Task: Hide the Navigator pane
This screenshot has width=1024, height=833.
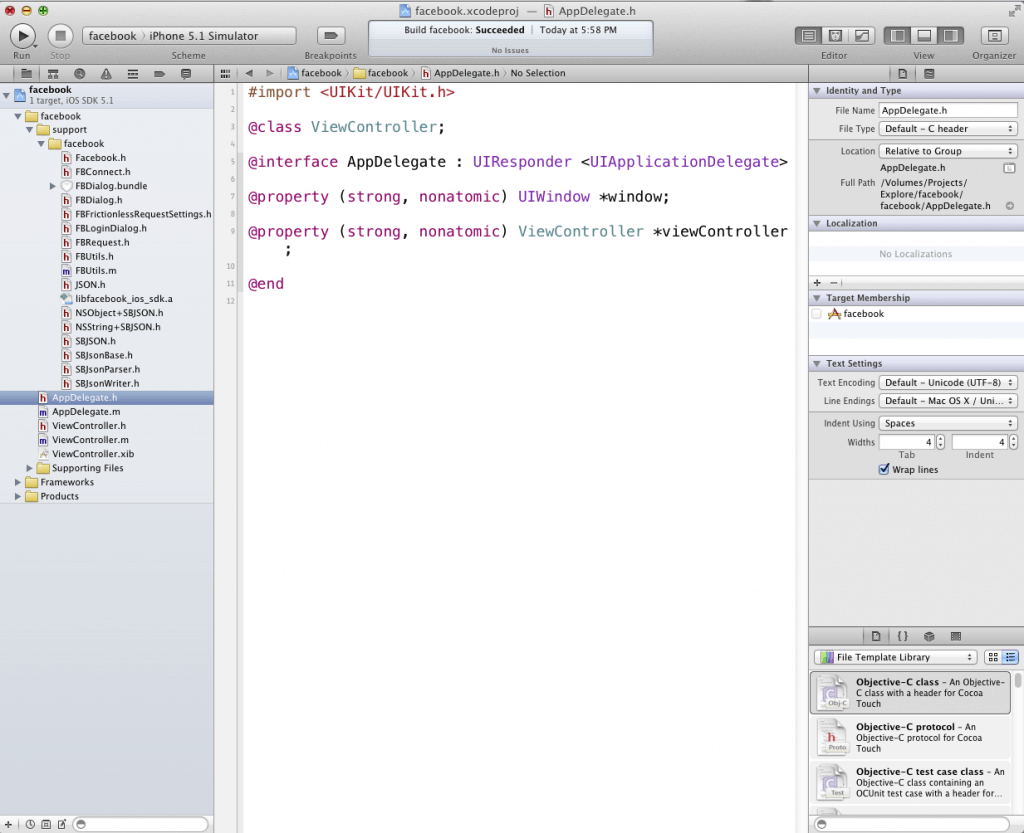Action: 897,36
